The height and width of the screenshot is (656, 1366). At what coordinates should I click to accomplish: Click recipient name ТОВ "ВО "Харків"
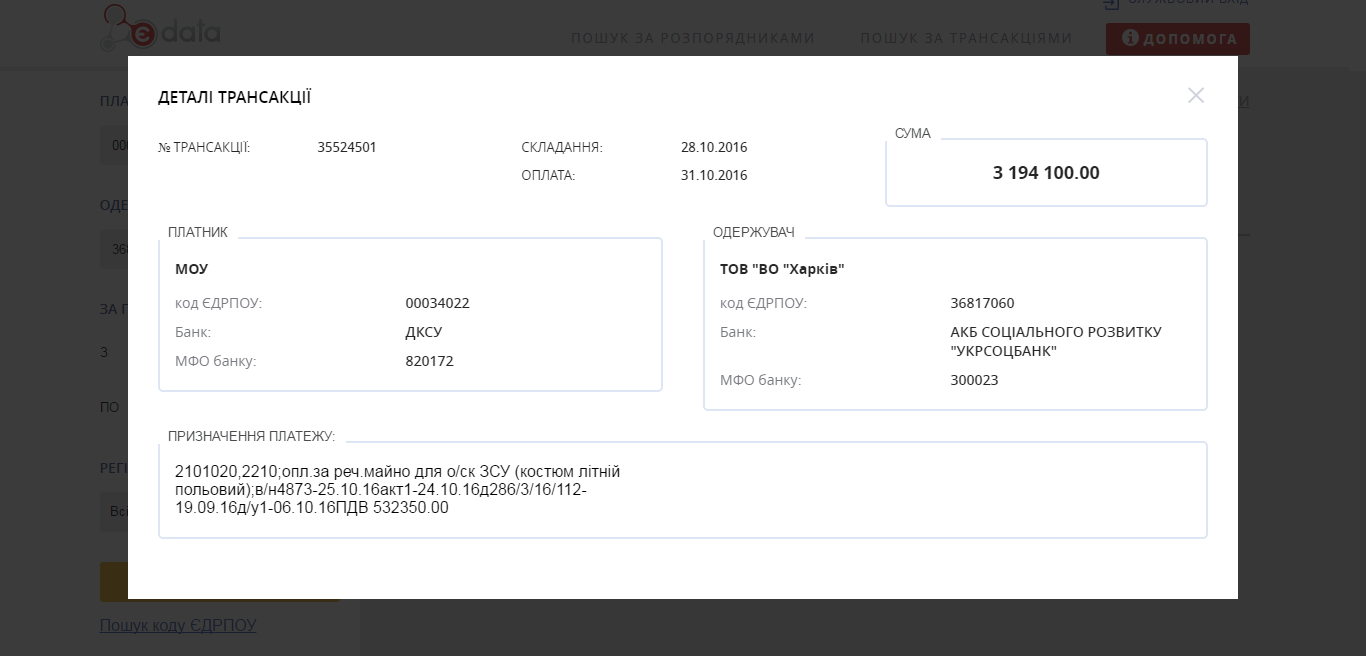[782, 270]
